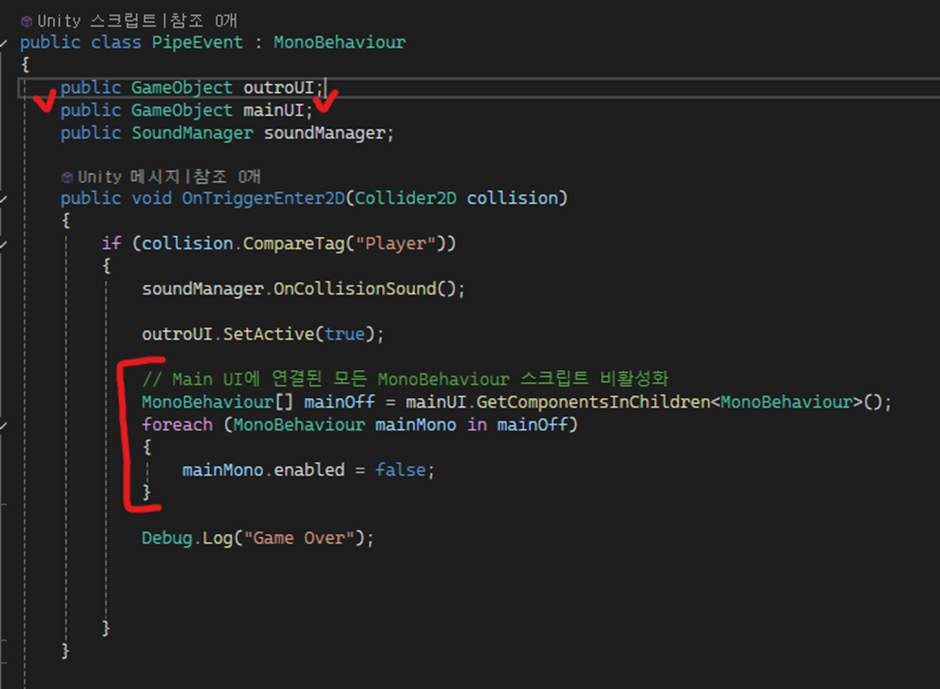Click collision in the if condition

(x=187, y=243)
